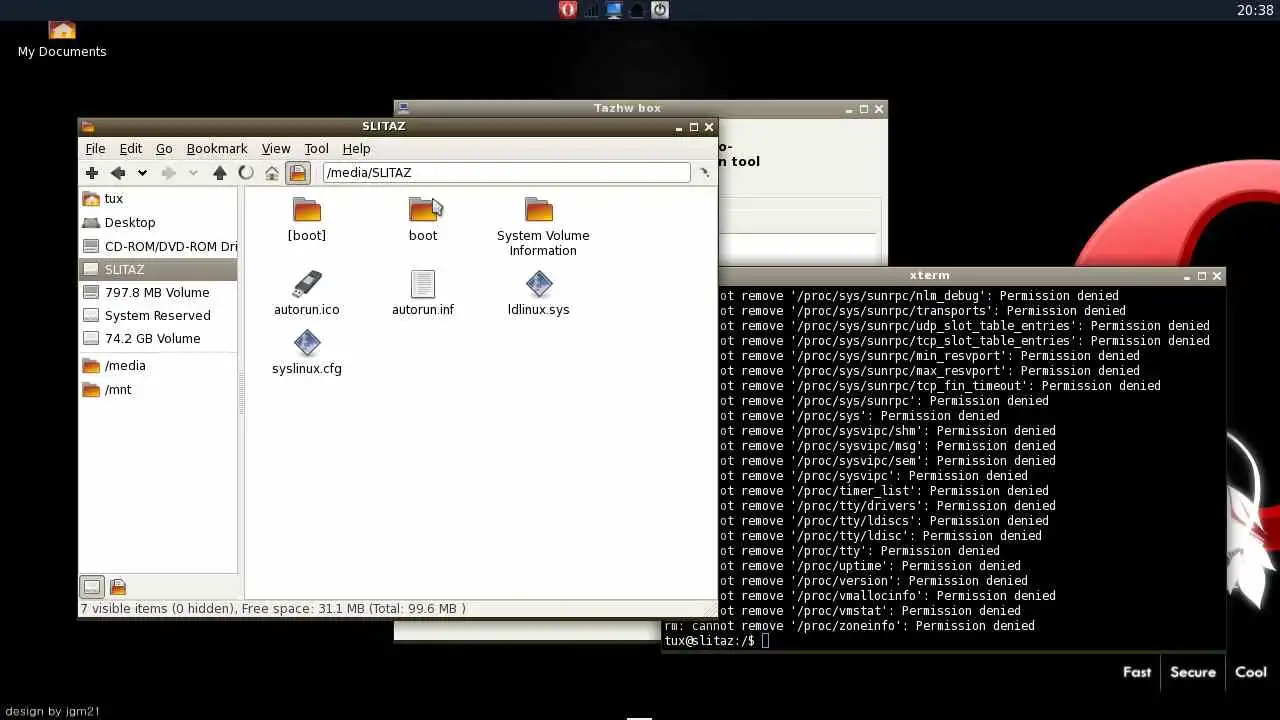The image size is (1280, 720).
Task: Select the 74.2 GB Volume entry
Action: [158, 338]
